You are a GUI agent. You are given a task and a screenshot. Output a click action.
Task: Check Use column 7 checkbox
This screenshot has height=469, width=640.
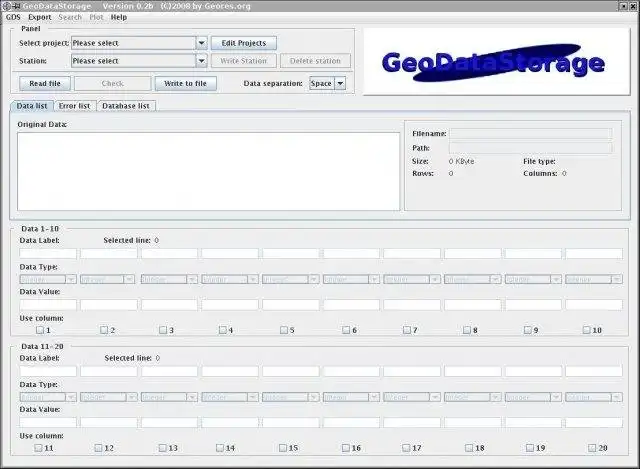[407, 330]
